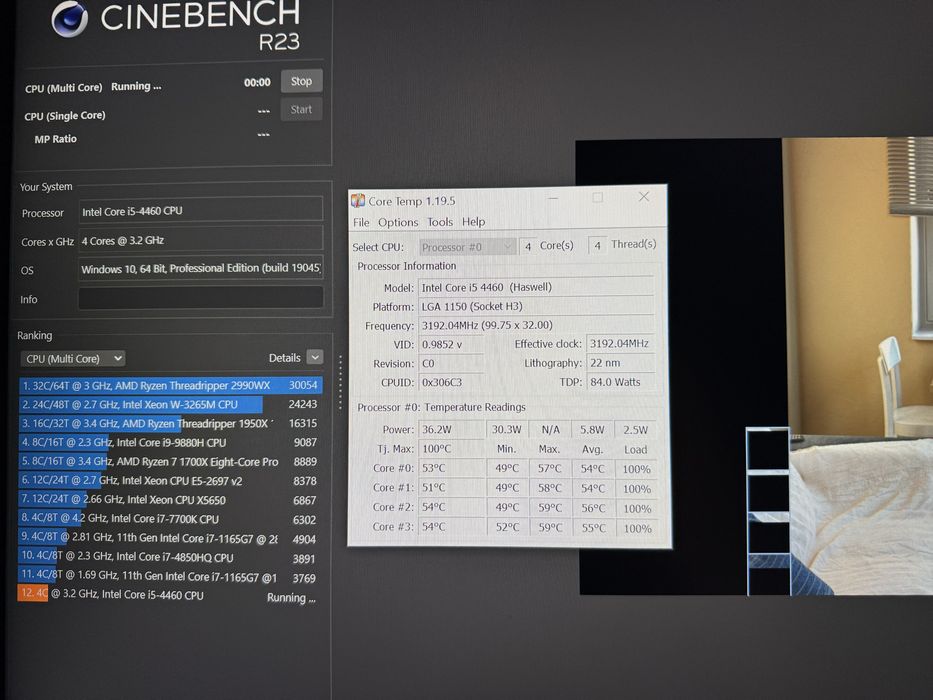Click the OS field Windows 10 value
Screen dimensions: 933x700
click(x=201, y=268)
